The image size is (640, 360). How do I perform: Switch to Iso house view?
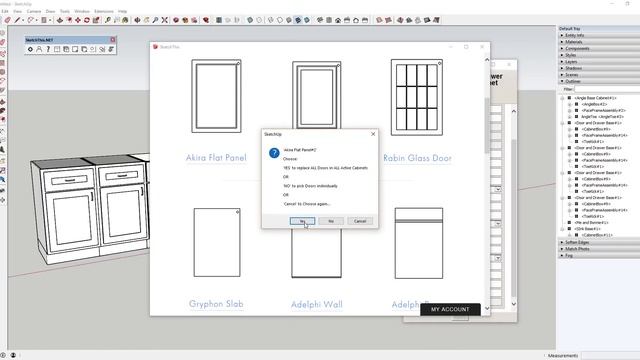tap(320, 20)
